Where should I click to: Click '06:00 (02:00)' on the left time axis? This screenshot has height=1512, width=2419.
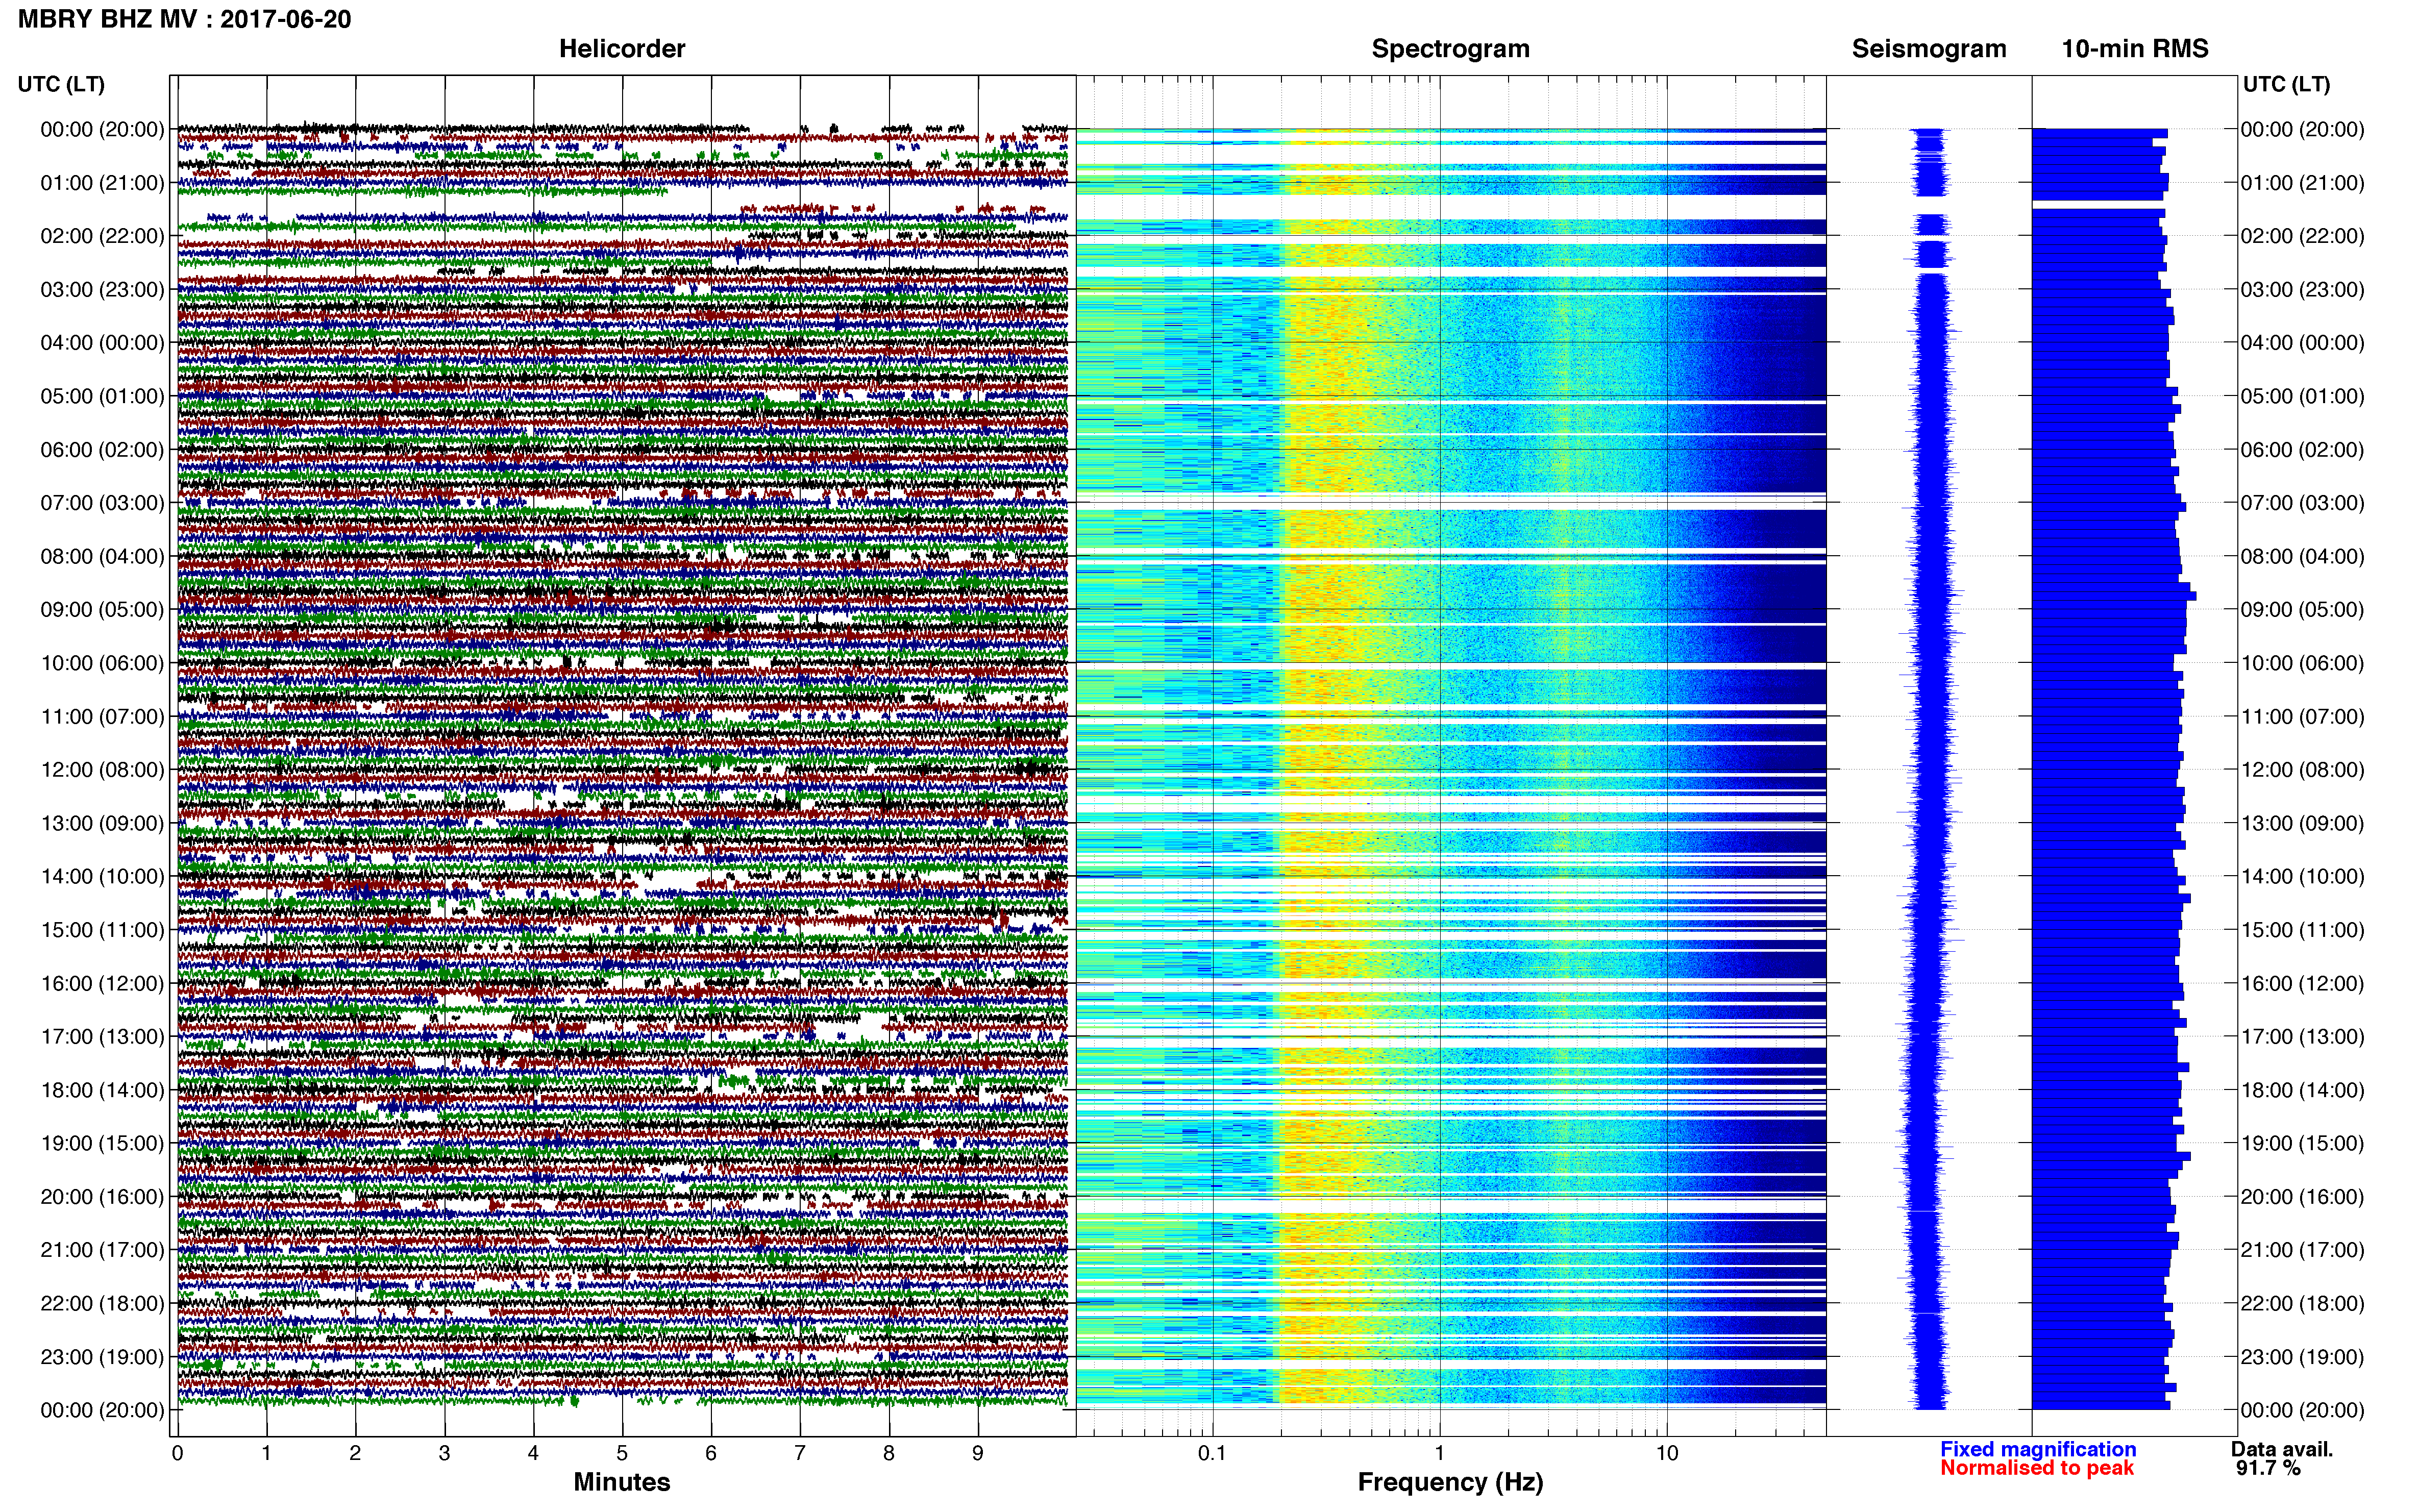[x=102, y=450]
